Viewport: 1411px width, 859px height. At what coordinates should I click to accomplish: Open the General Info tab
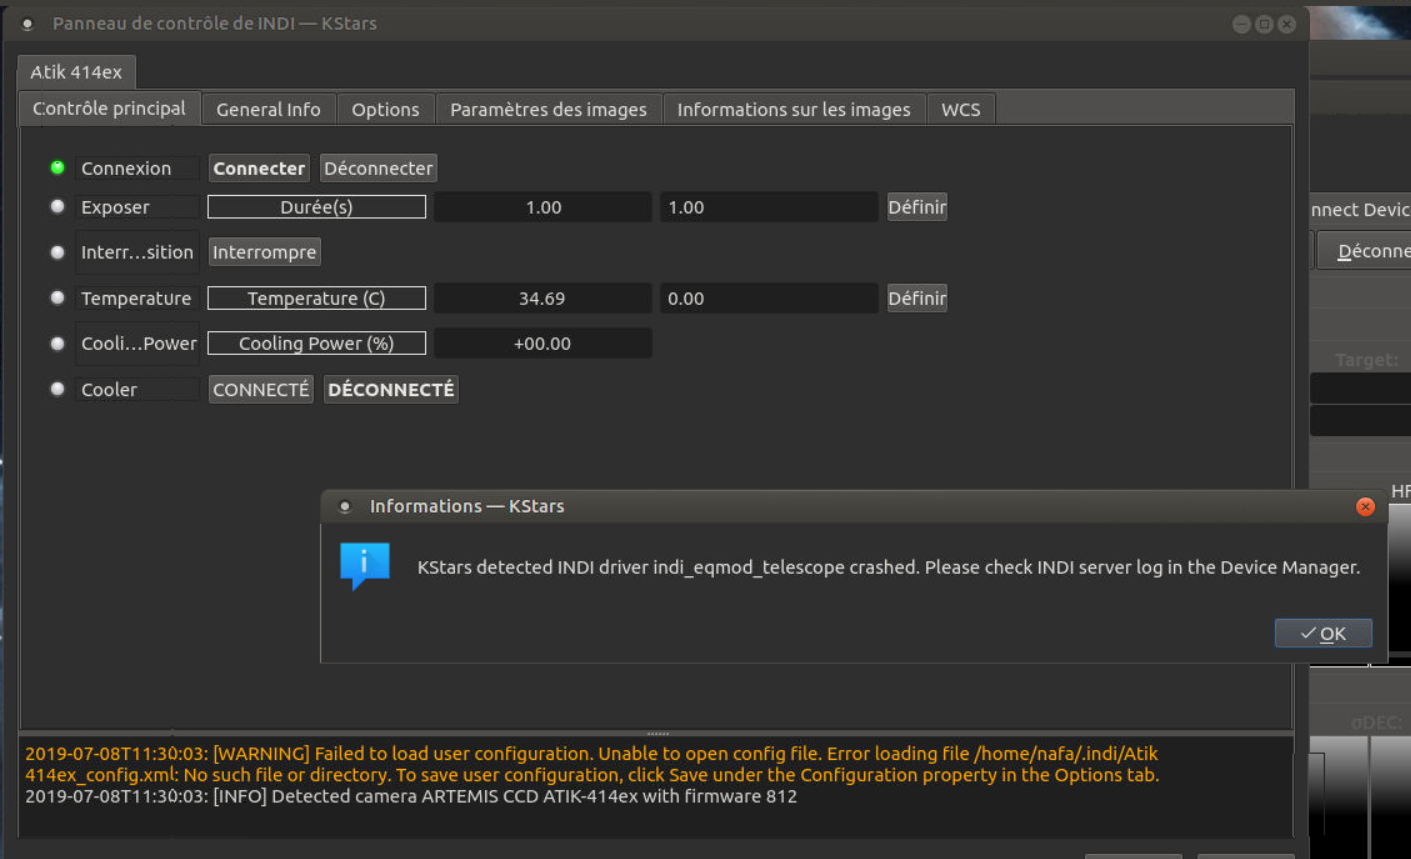tap(268, 109)
